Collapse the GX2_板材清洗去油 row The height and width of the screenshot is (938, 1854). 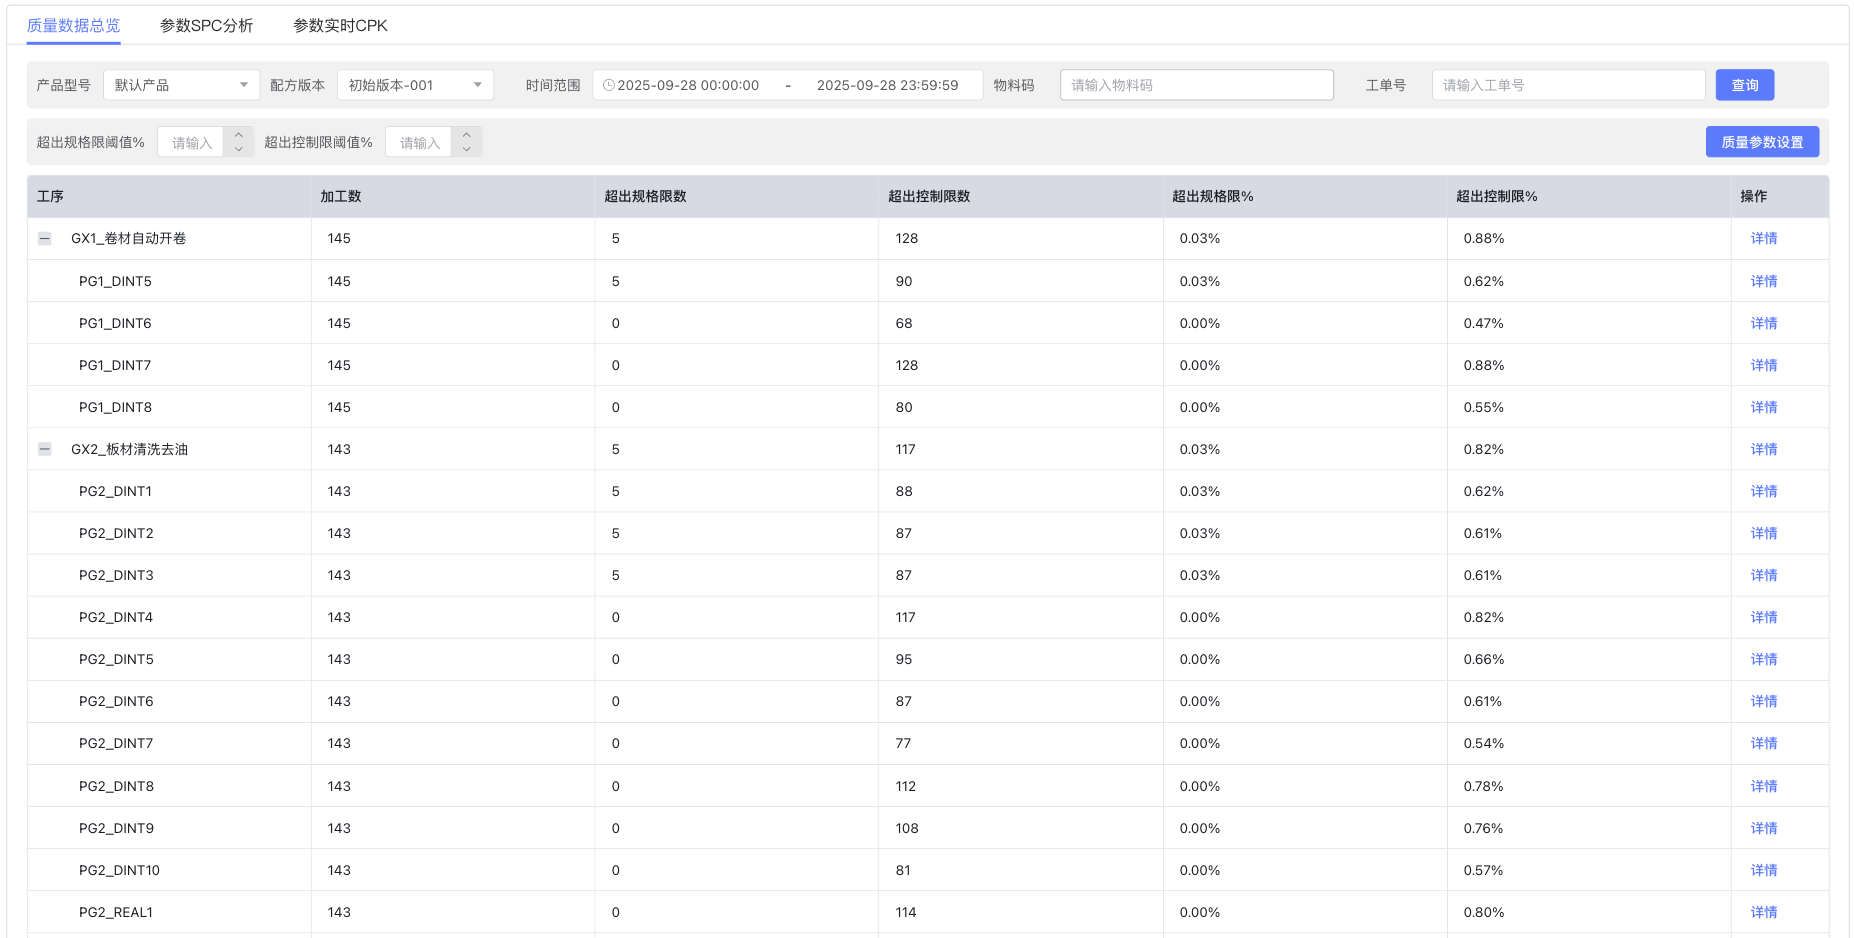[x=45, y=450]
